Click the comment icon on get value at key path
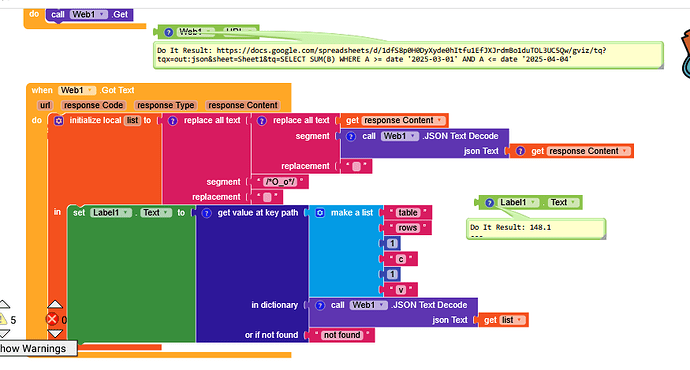690x370 pixels. pos(206,213)
